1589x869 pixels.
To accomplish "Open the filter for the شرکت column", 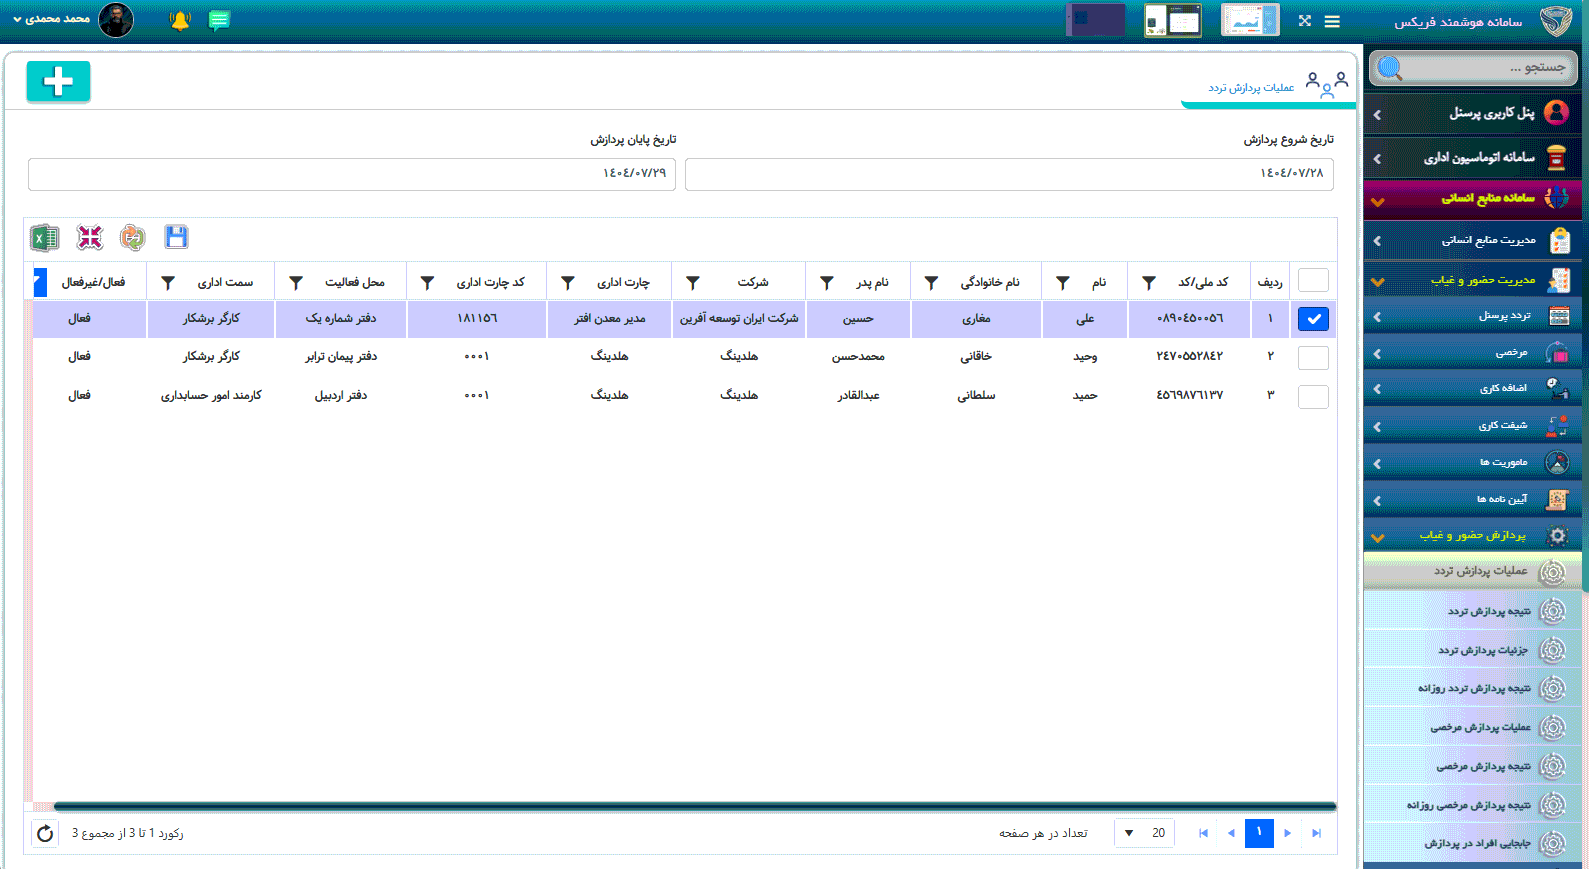I will coord(693,283).
